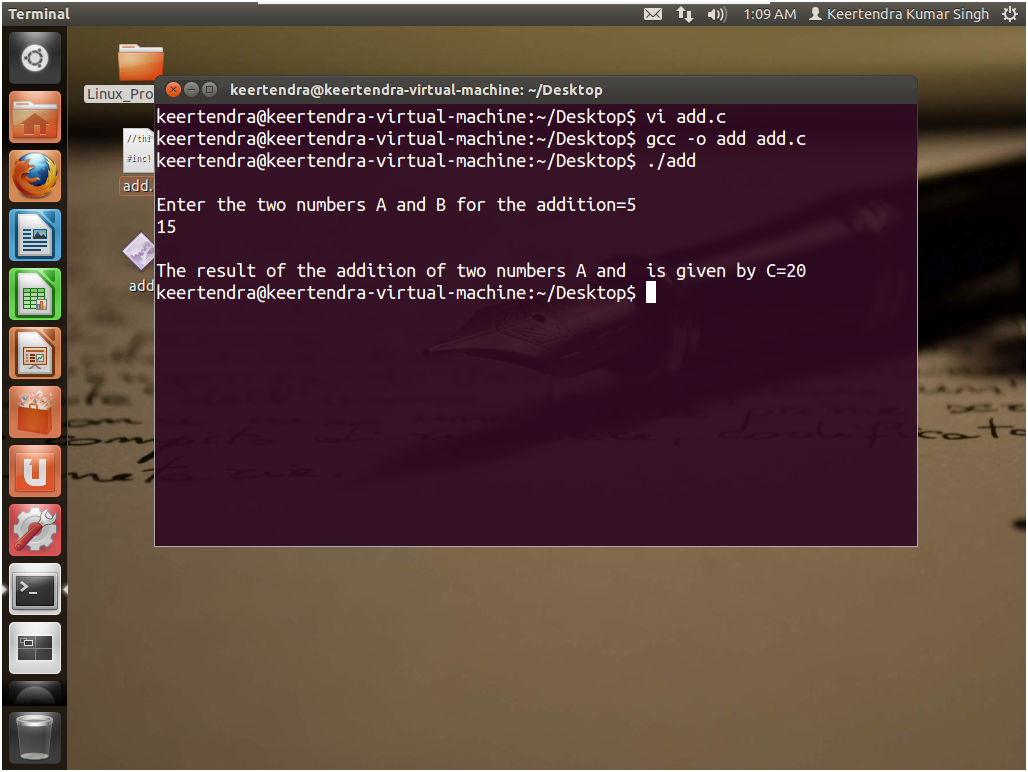The height and width of the screenshot is (772, 1028).
Task: Select the add executable on desktop
Action: pyautogui.click(x=140, y=263)
